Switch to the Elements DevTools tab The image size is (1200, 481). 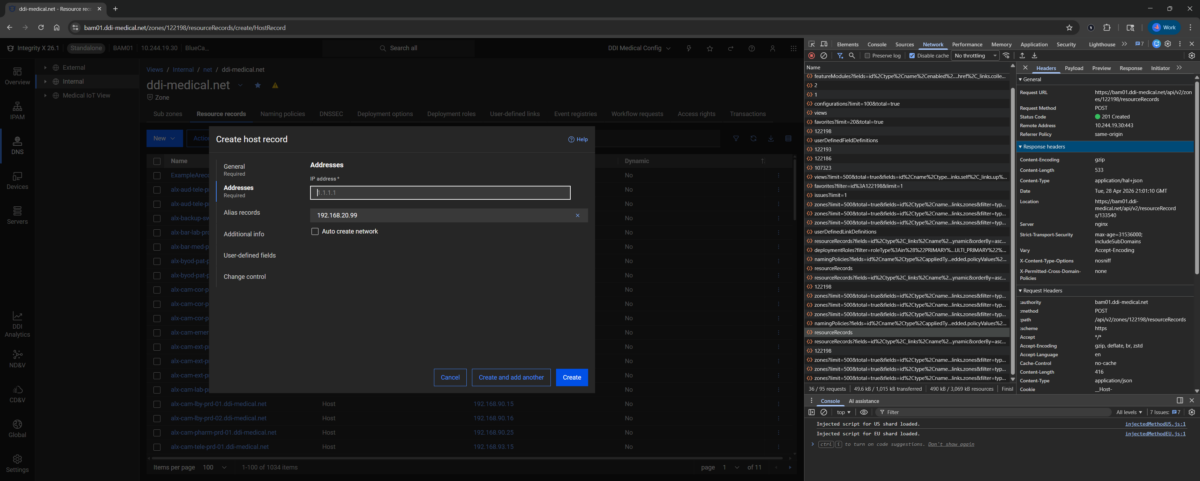847,45
